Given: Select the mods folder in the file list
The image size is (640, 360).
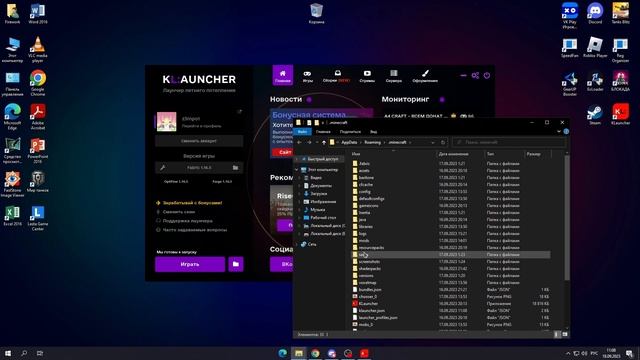Looking at the screenshot, I should (364, 240).
